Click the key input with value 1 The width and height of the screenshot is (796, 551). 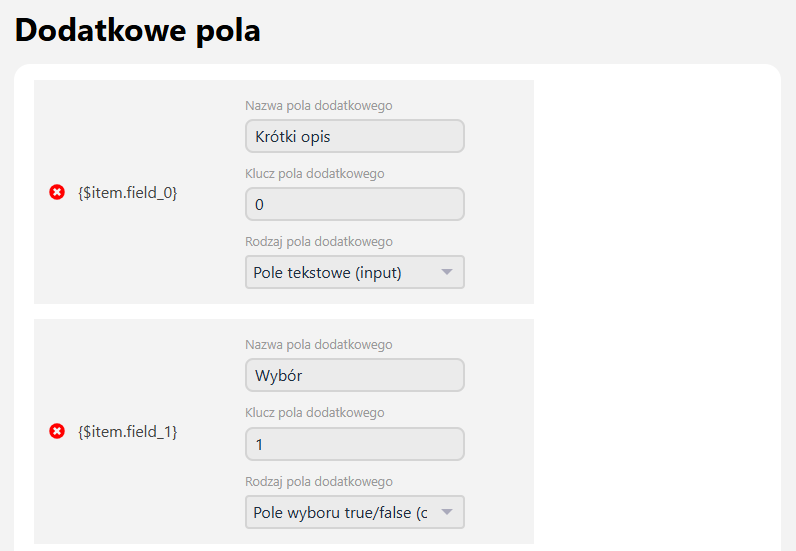click(x=354, y=444)
